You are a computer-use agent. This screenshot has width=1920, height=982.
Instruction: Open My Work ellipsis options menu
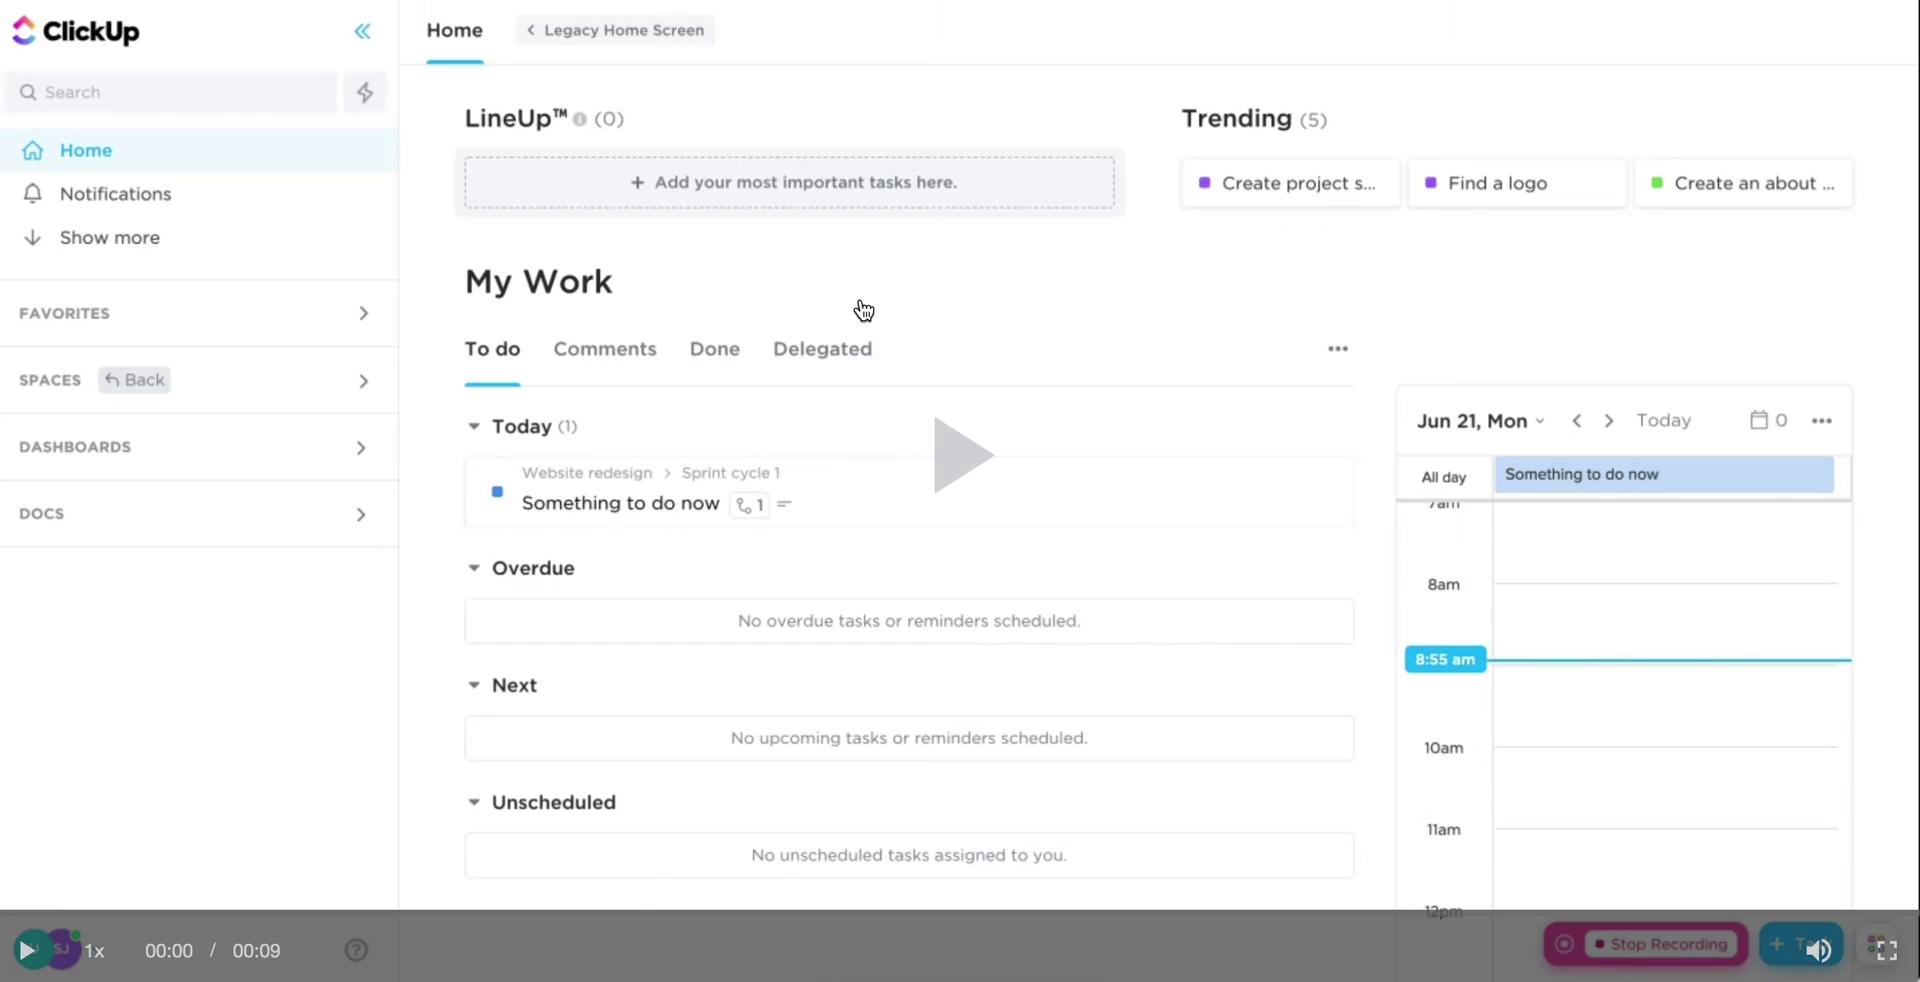1338,349
